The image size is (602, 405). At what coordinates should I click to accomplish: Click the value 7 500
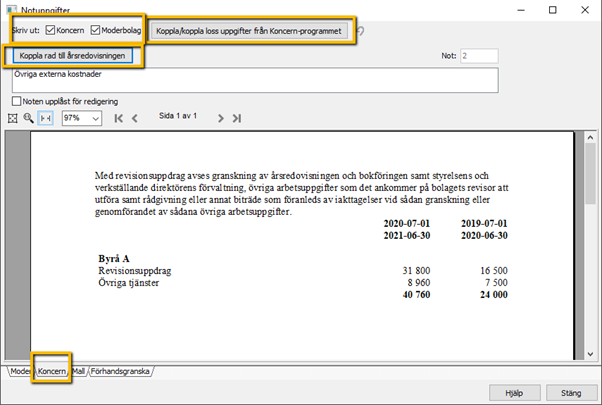coord(496,283)
